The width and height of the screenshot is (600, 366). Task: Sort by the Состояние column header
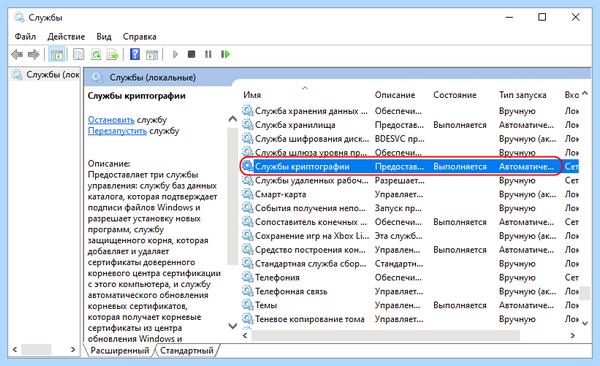pyautogui.click(x=455, y=95)
